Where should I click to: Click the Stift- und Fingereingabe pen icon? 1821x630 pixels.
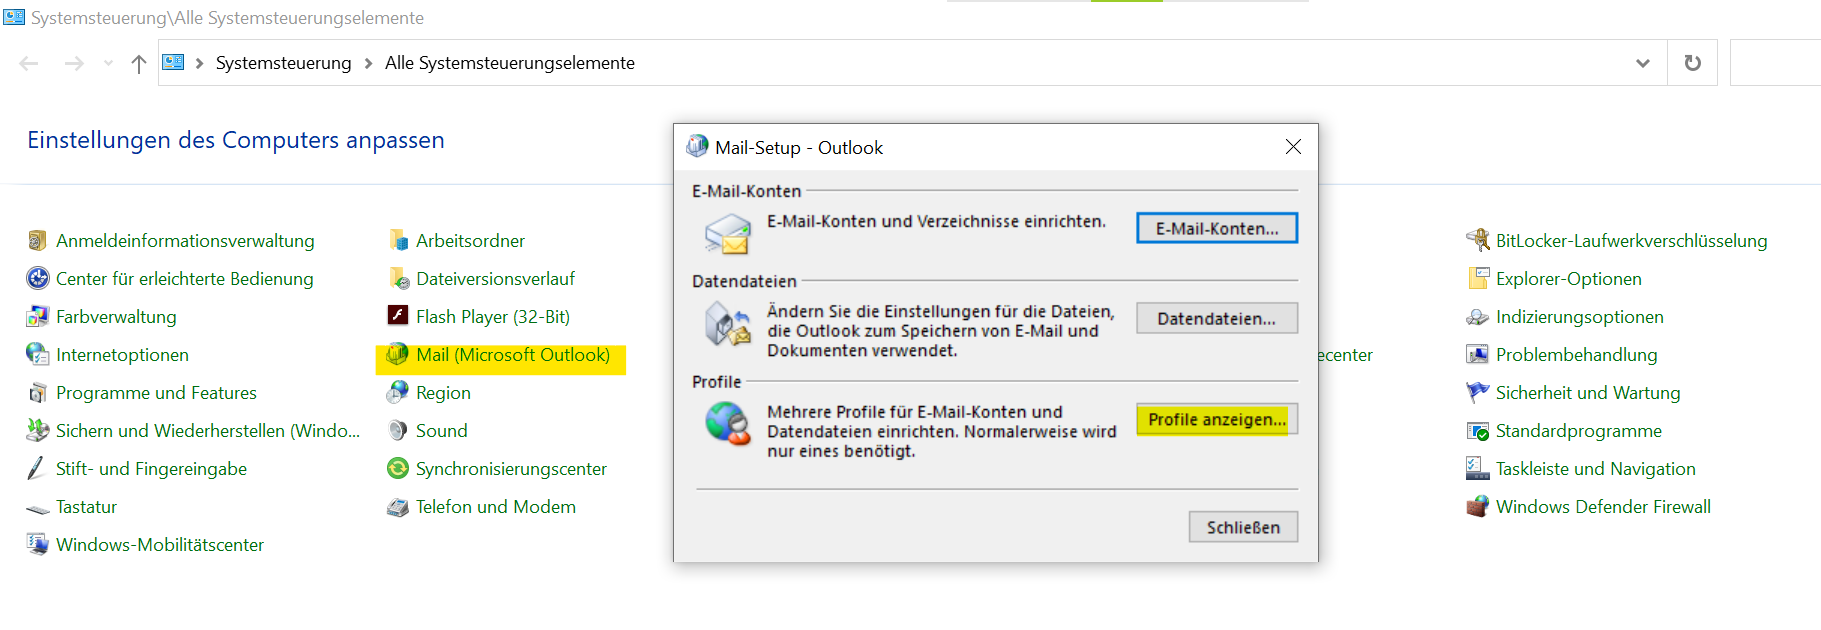(37, 469)
